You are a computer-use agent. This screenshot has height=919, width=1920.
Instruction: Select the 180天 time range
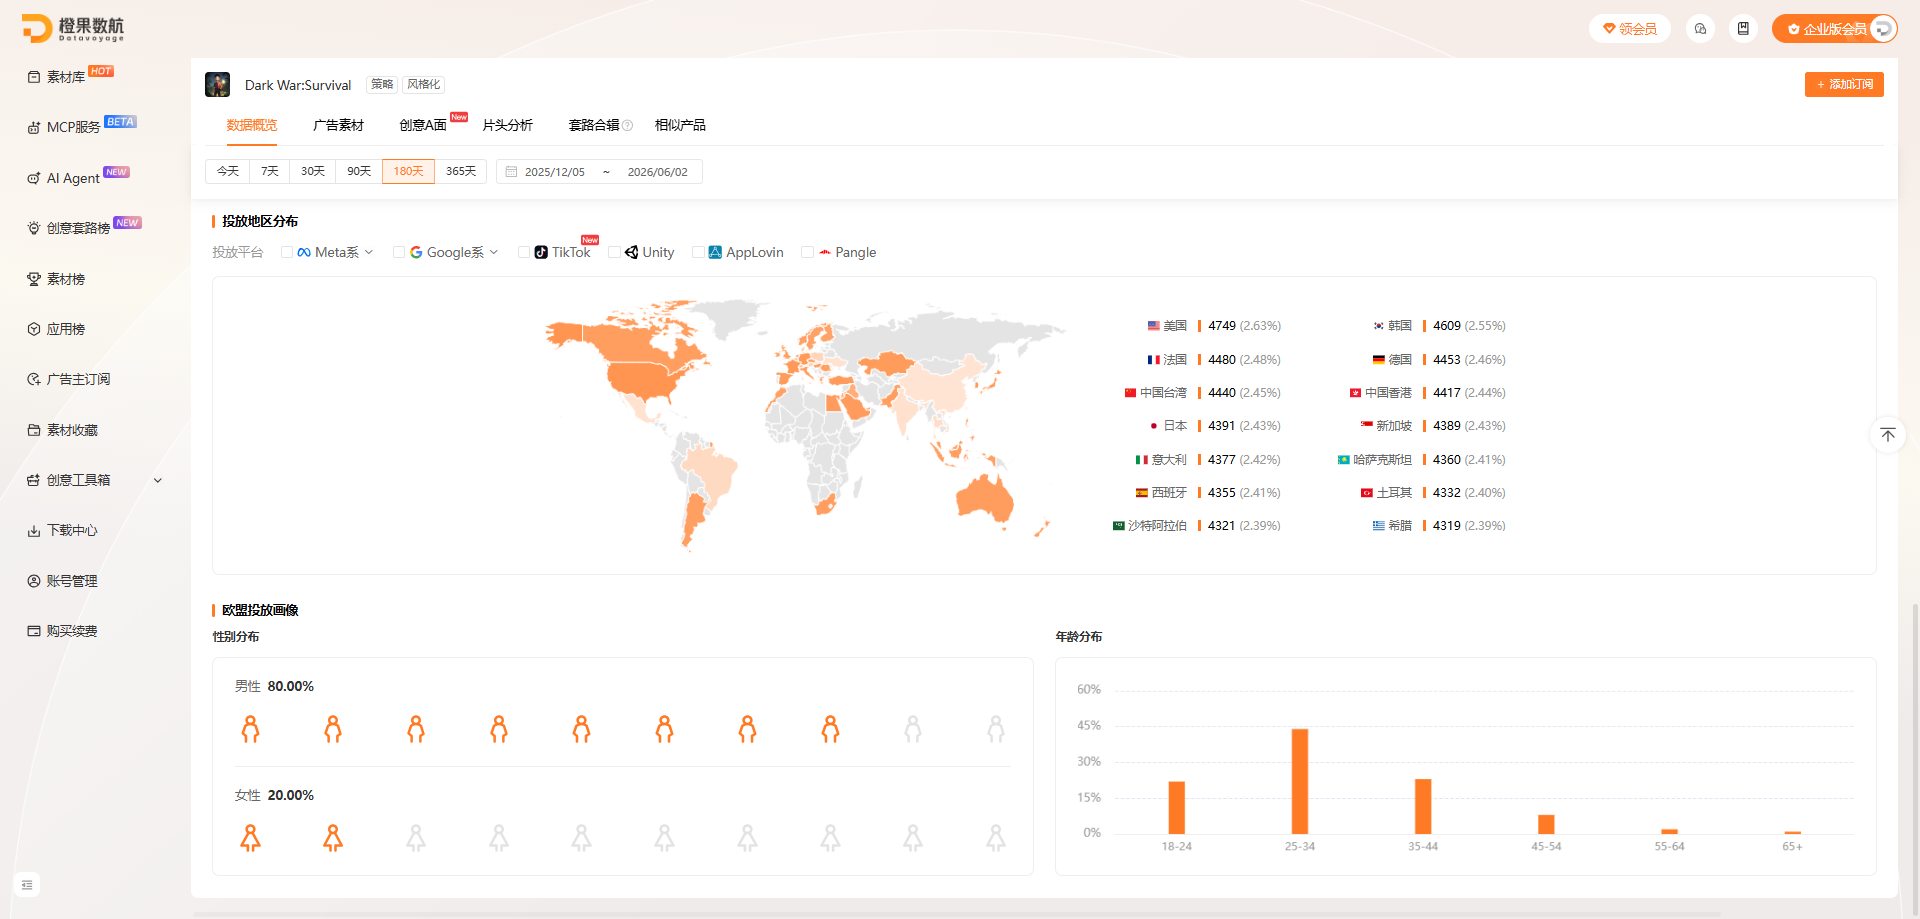(408, 172)
